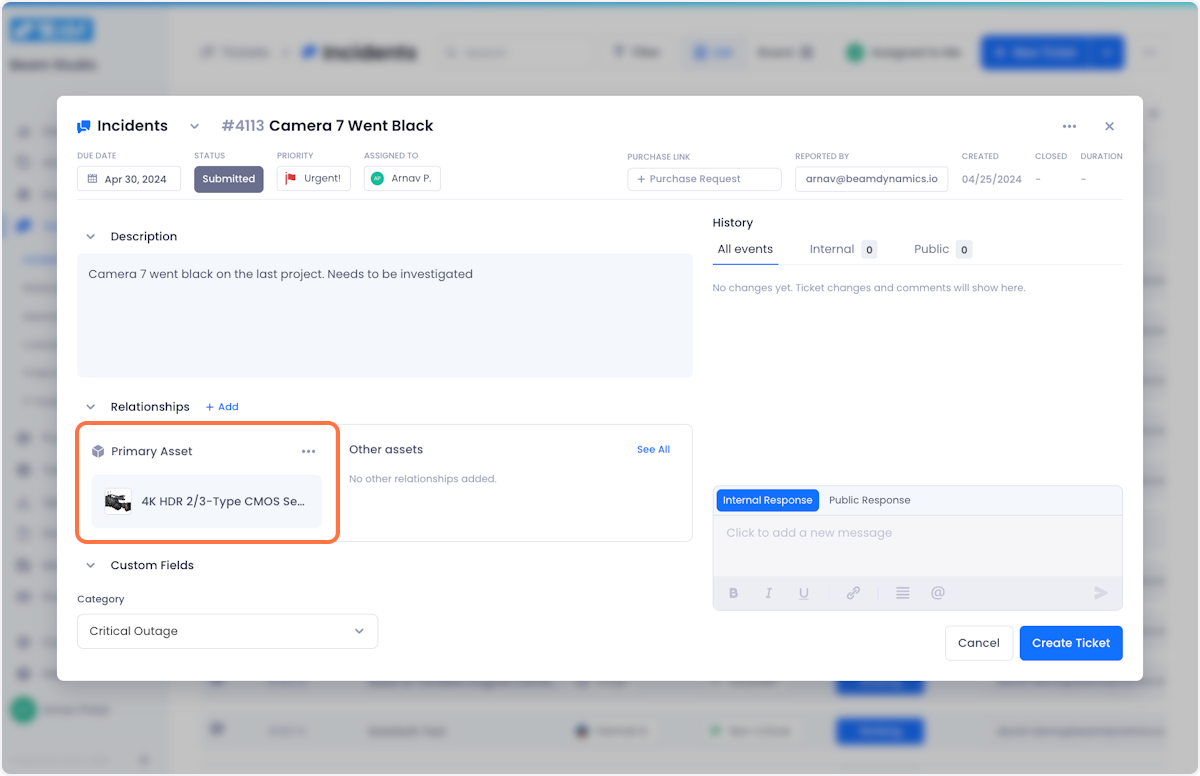Change the Urgent! priority flag
The height and width of the screenshot is (776, 1200).
[314, 179]
